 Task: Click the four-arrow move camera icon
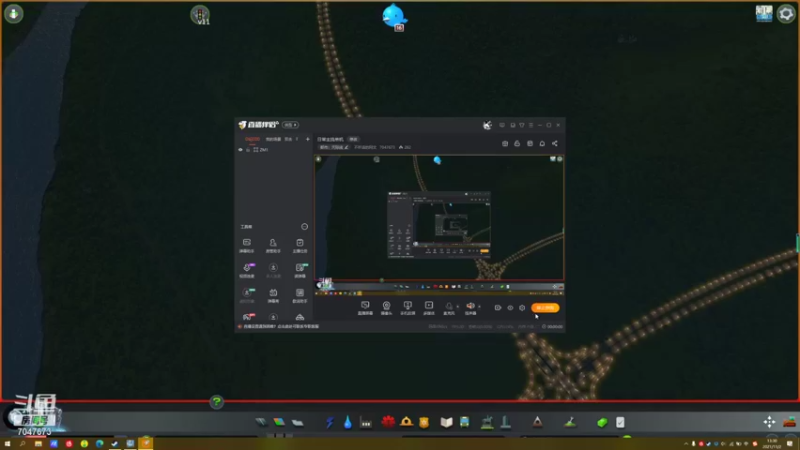point(769,421)
